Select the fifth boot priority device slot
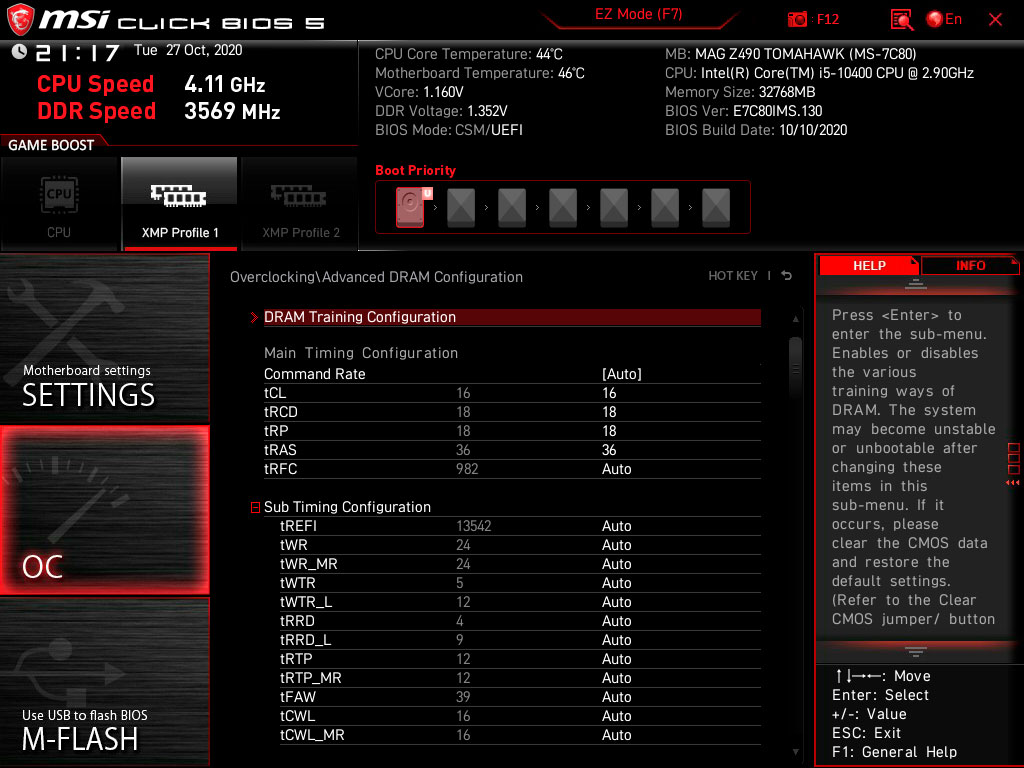Screen dimensions: 1024x768 (614, 207)
